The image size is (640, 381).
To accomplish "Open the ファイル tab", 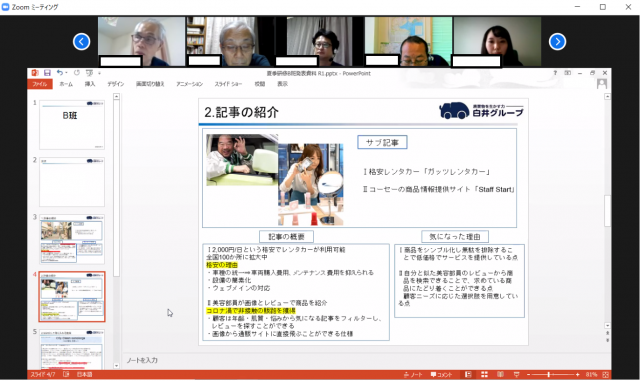I will click(40, 84).
